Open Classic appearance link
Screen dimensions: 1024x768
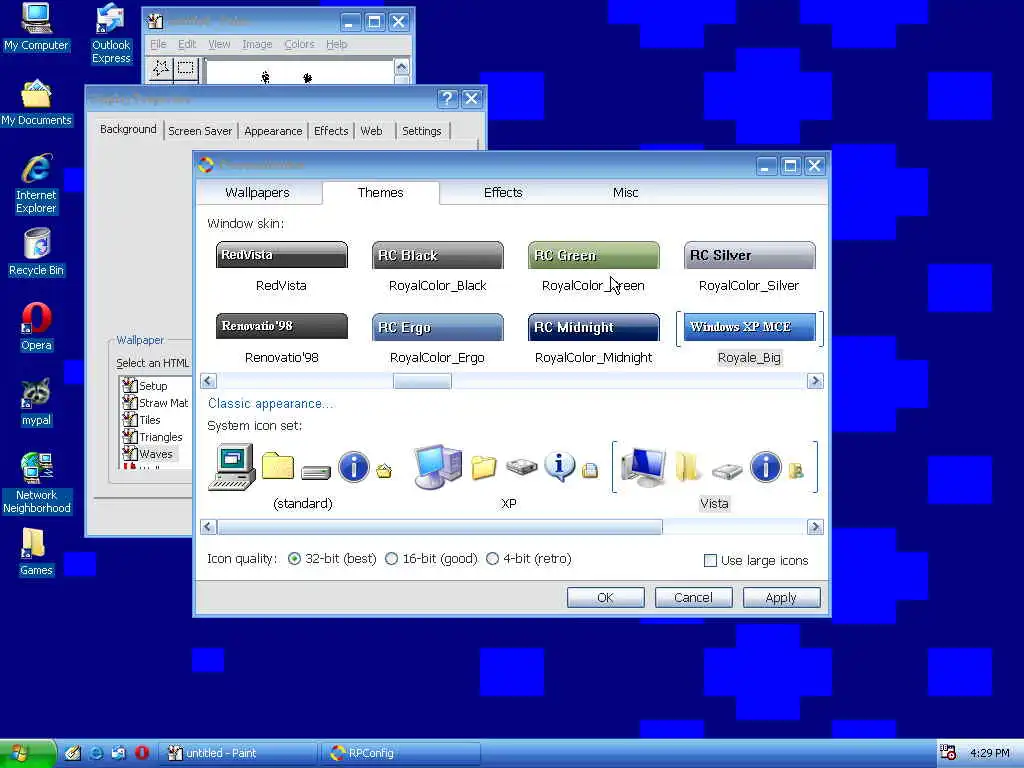click(270, 404)
